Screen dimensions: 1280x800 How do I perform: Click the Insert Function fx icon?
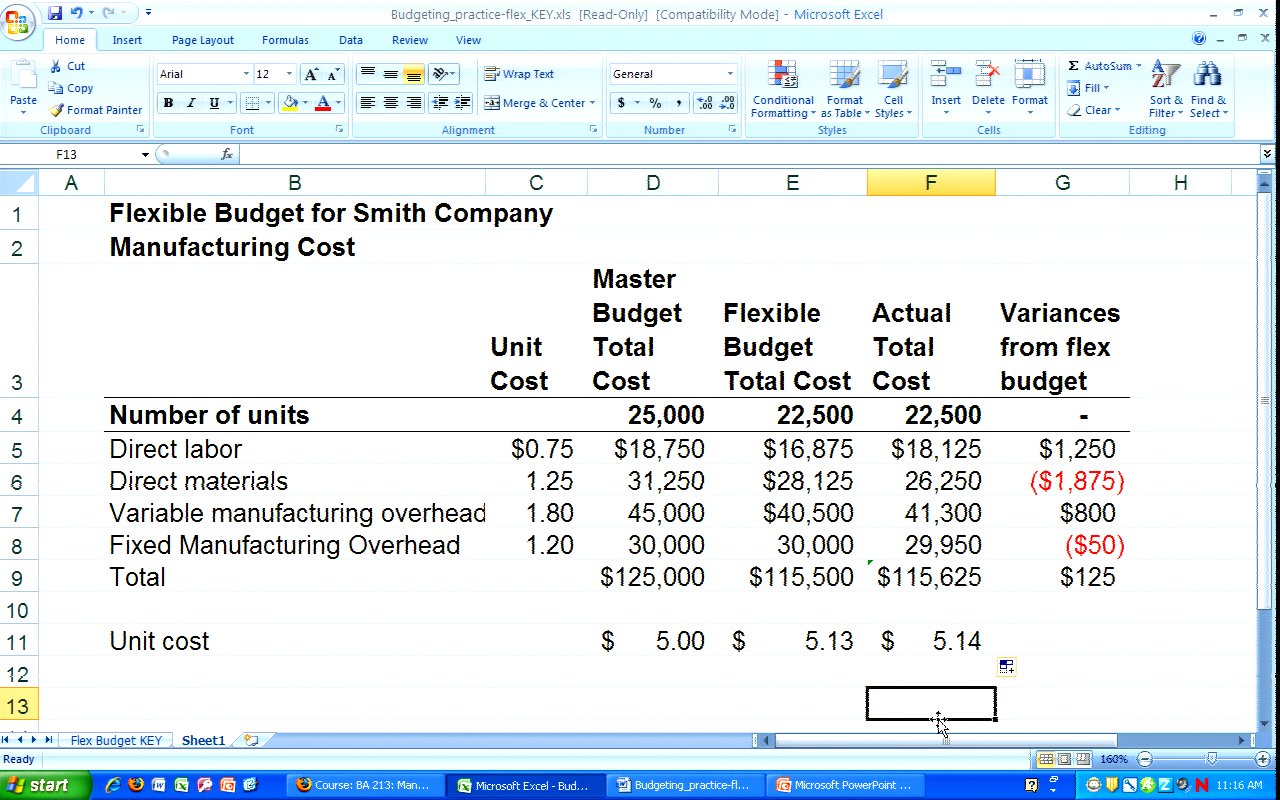point(227,154)
